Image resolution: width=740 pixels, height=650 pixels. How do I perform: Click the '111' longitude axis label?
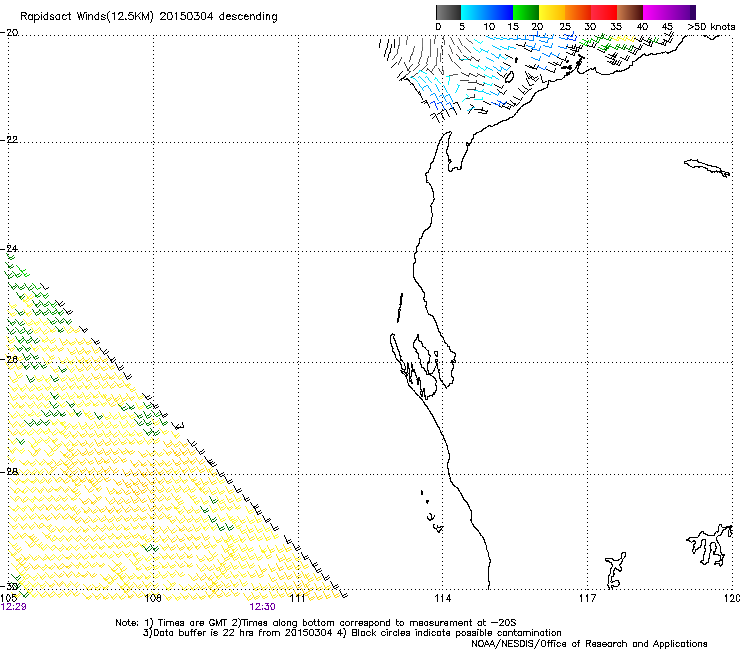click(298, 598)
